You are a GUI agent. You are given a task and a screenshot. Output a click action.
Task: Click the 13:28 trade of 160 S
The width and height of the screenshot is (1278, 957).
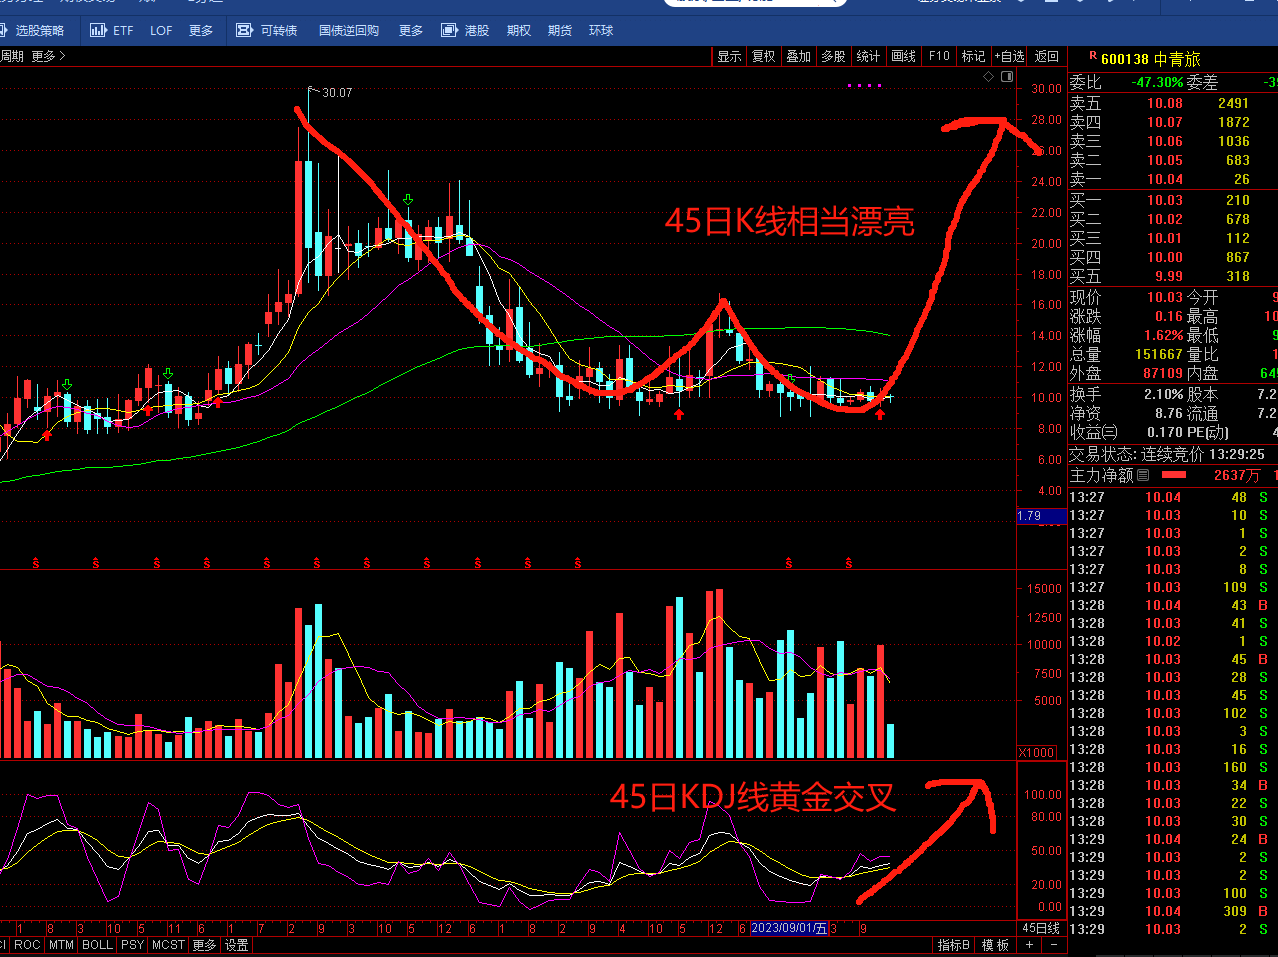pos(1173,767)
